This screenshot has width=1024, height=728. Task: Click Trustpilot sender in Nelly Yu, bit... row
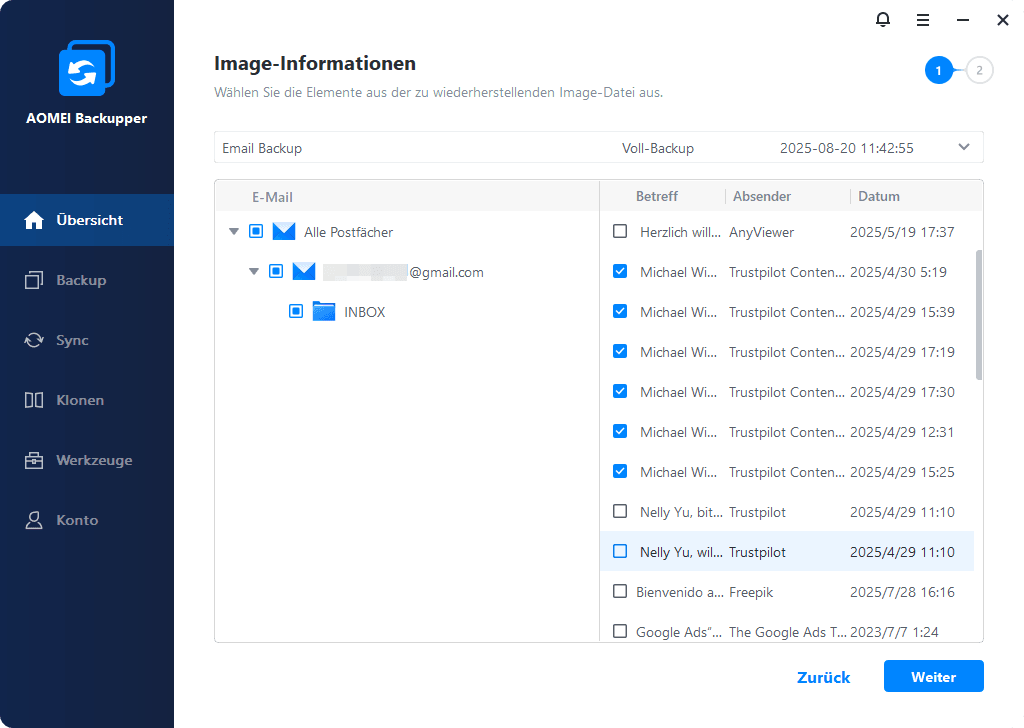point(757,513)
